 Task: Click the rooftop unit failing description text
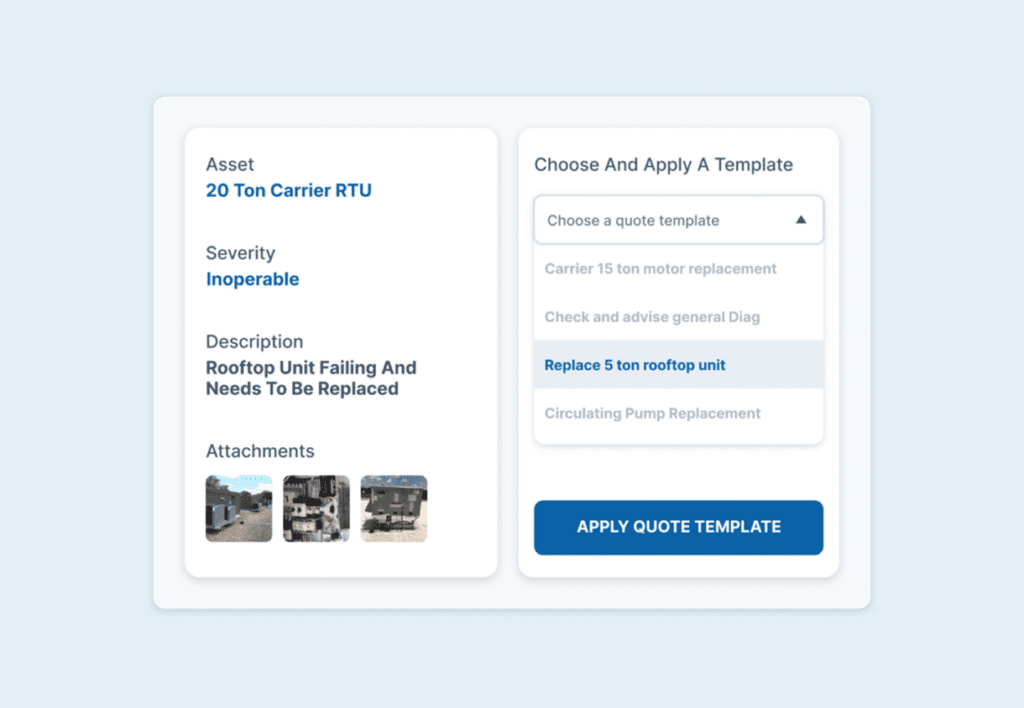pyautogui.click(x=310, y=378)
